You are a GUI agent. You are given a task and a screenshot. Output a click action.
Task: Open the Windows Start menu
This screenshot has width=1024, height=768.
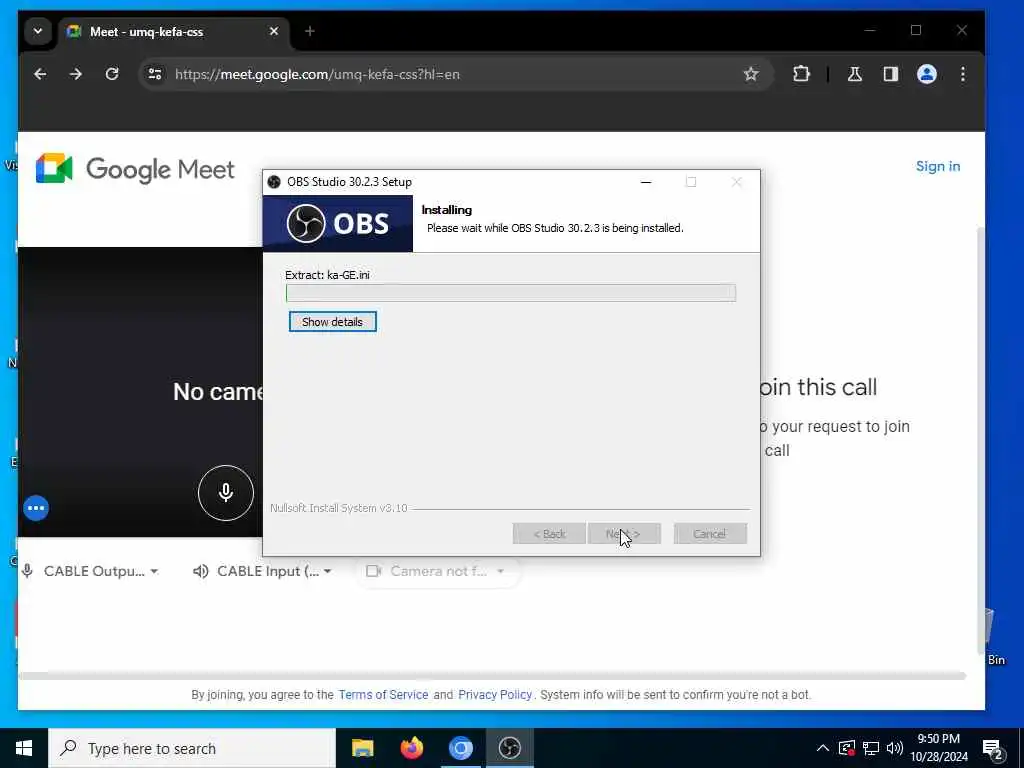24,748
